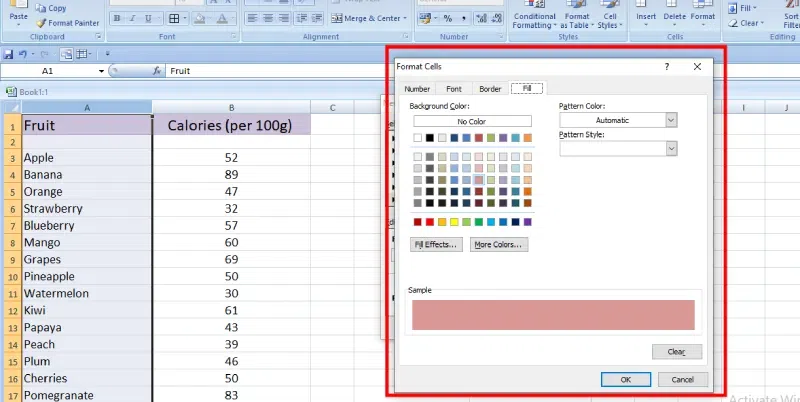
Task: Toggle Underline formatting in Font group
Action: 148,18
